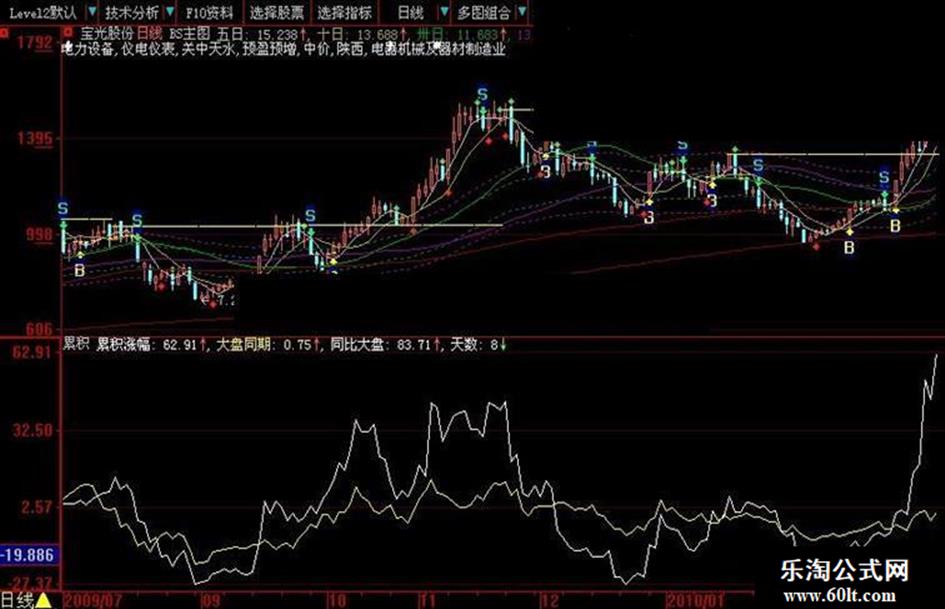This screenshot has width=945, height=609.
Task: Select the 五日: 15.238 moving average value
Action: coord(261,34)
